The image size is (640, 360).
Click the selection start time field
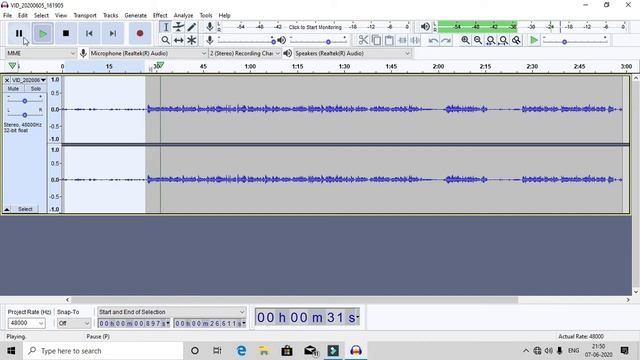(x=134, y=323)
